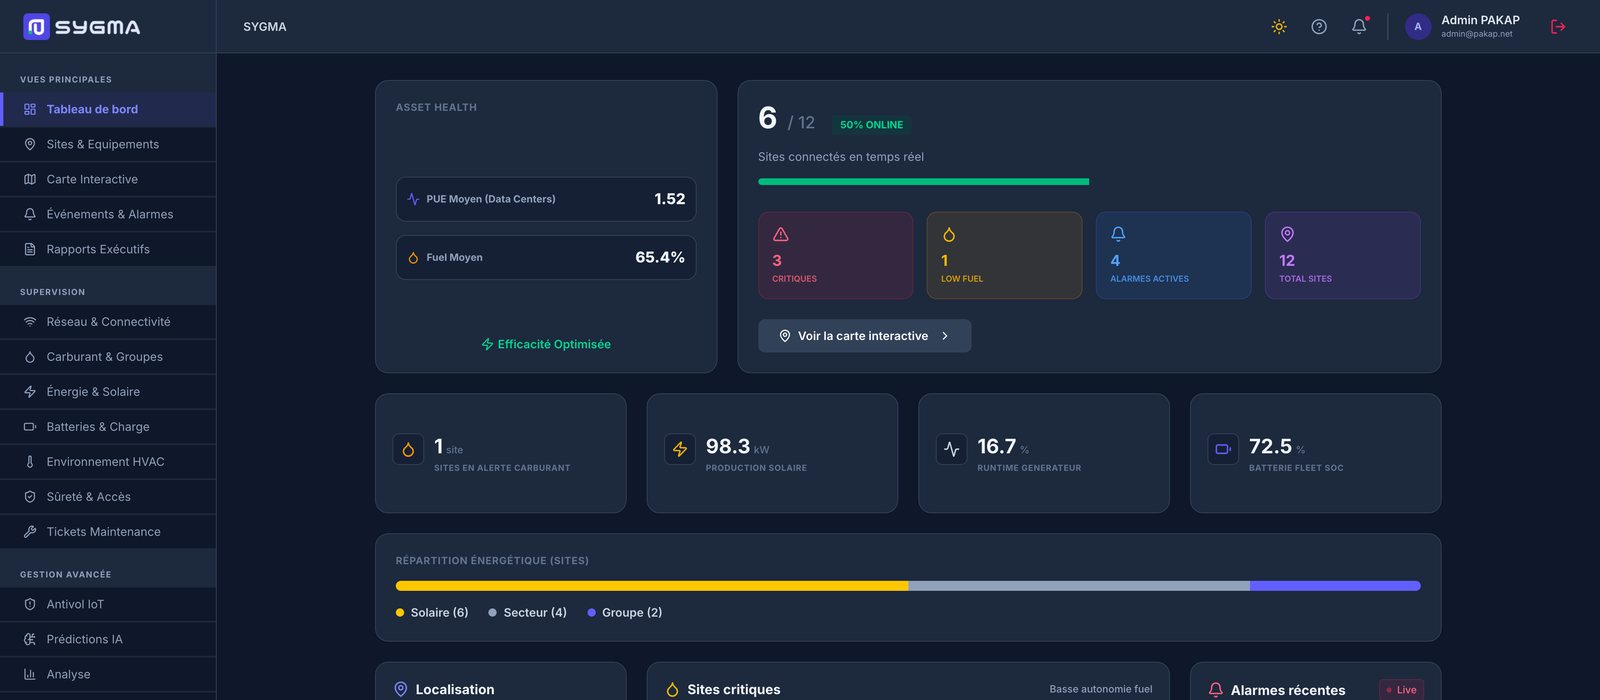Click the 50% ONLINE badge
The width and height of the screenshot is (1600, 700).
(x=871, y=125)
